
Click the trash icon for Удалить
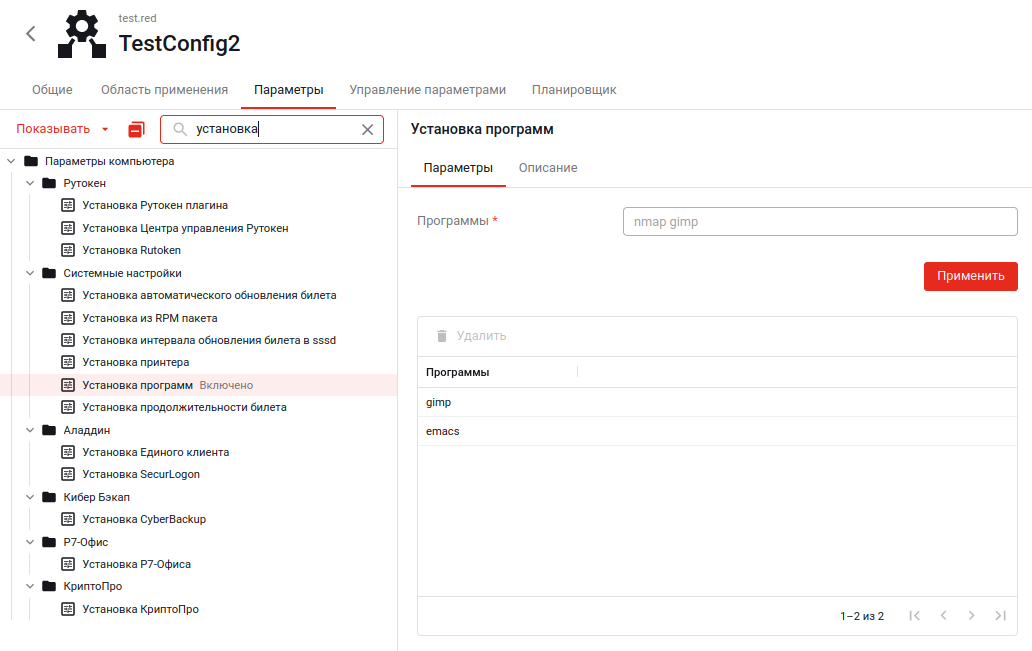(x=442, y=336)
